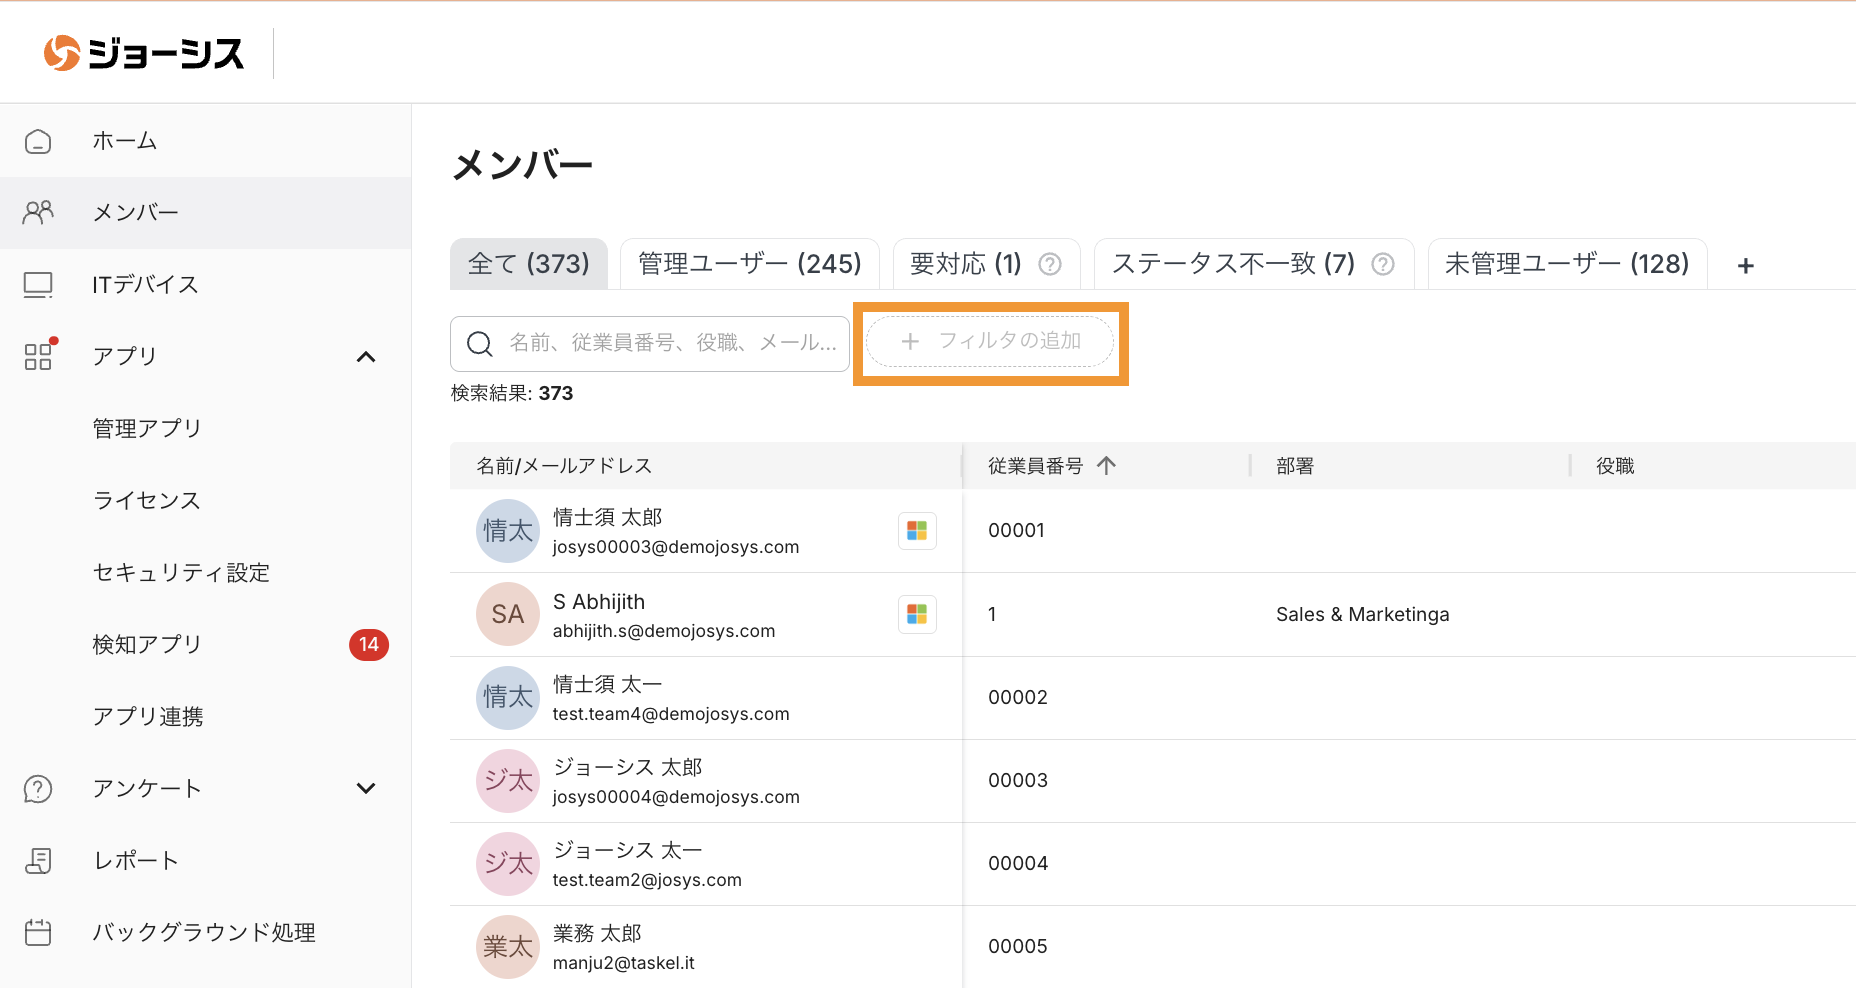This screenshot has height=988, width=1856.
Task: Sort by 従業員番号 ascending arrow
Action: [x=1106, y=465]
